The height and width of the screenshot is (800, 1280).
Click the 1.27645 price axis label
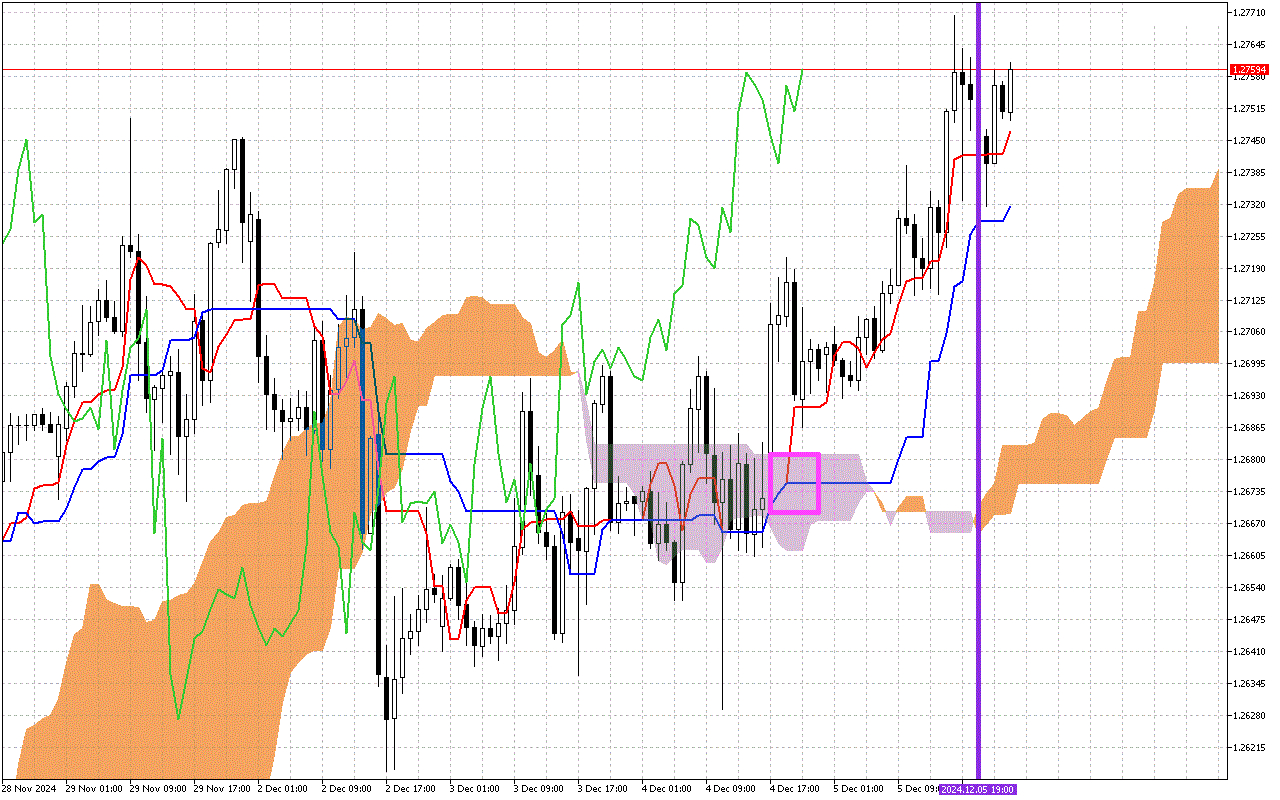pos(1249,44)
